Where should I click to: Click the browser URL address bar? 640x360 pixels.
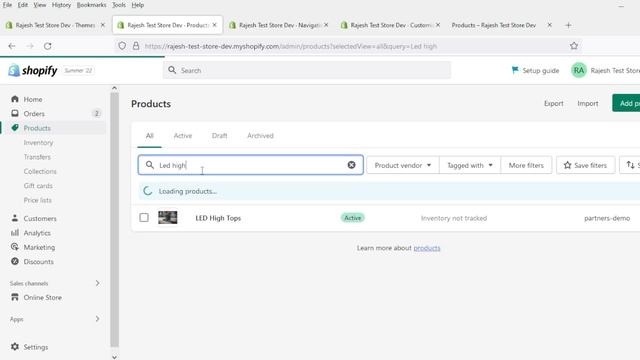pyautogui.click(x=347, y=46)
